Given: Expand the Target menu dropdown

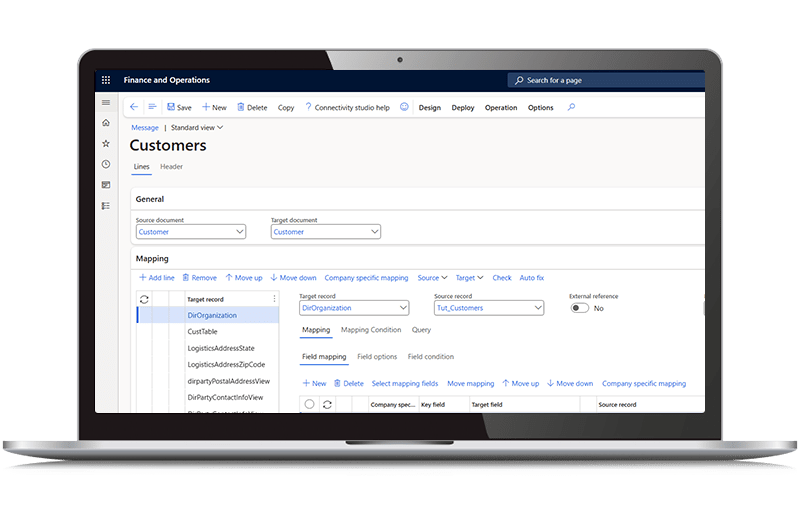Looking at the screenshot, I should click(469, 278).
